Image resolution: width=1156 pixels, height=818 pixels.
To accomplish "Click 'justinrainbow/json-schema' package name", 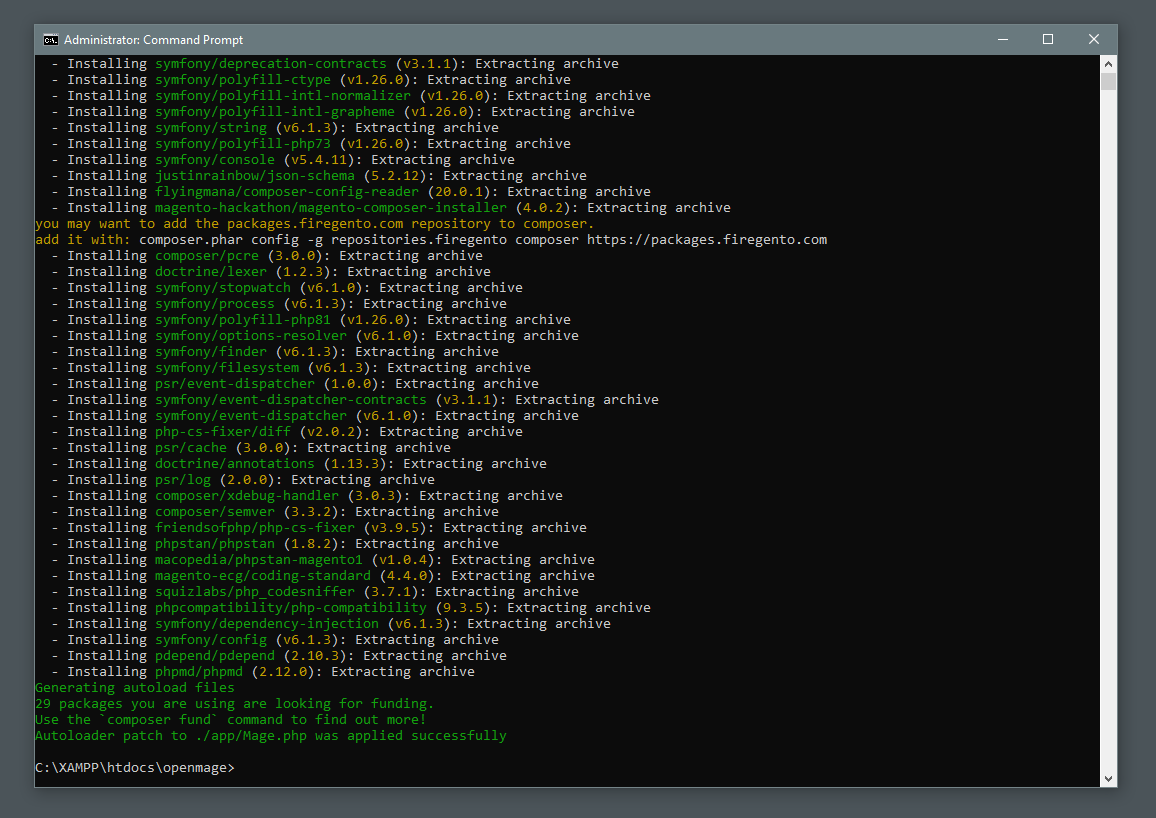I will point(254,175).
